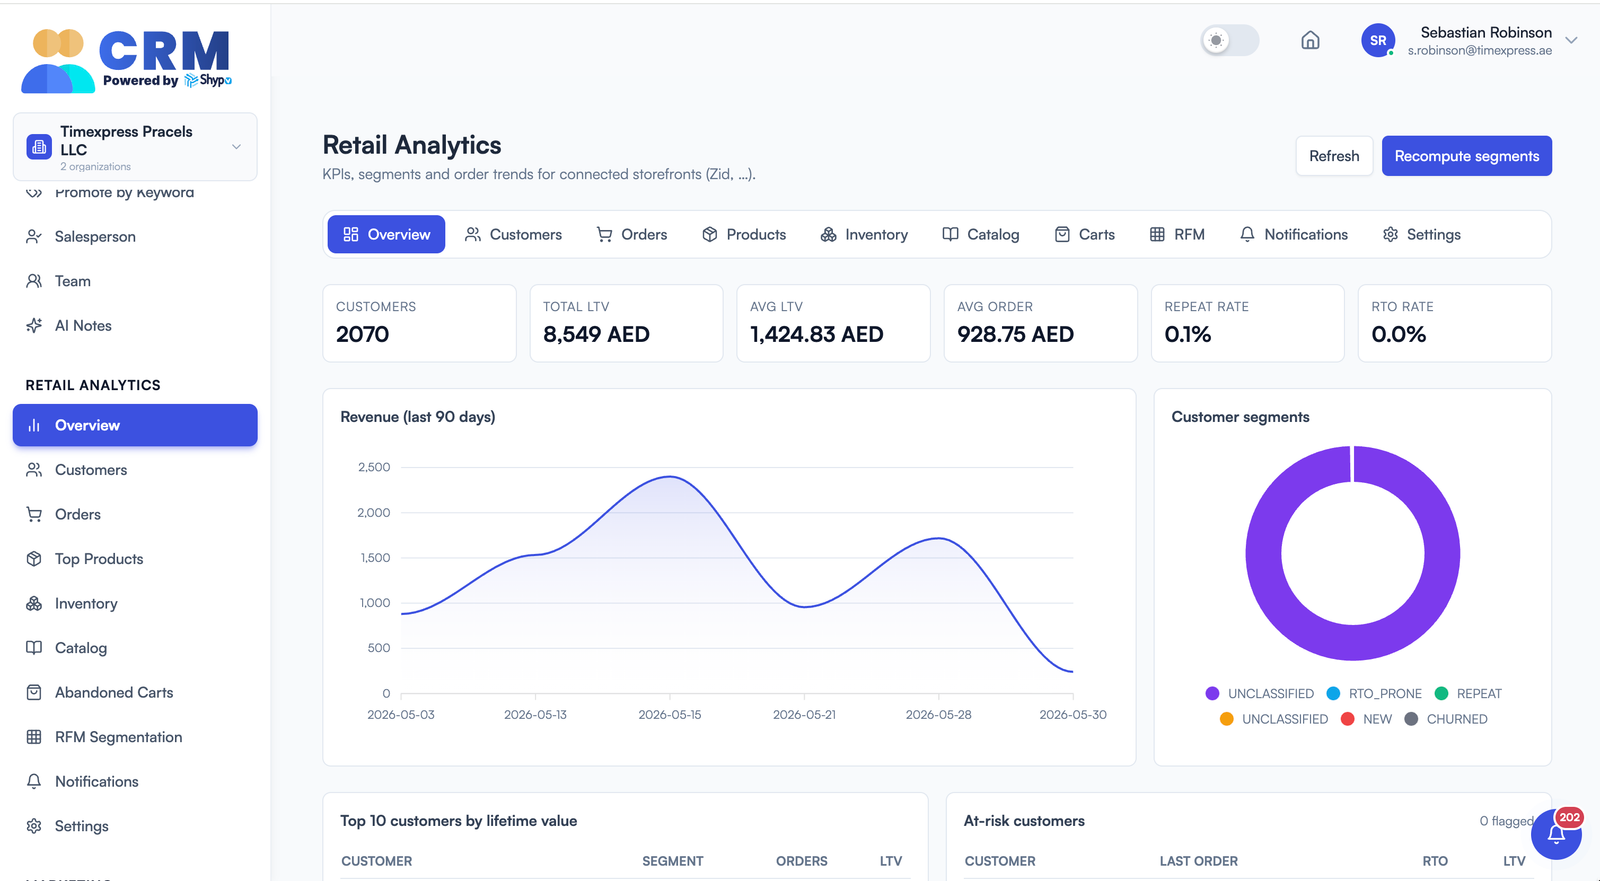Image resolution: width=1600 pixels, height=881 pixels.
Task: Click the Recompute segments button
Action: (1467, 156)
